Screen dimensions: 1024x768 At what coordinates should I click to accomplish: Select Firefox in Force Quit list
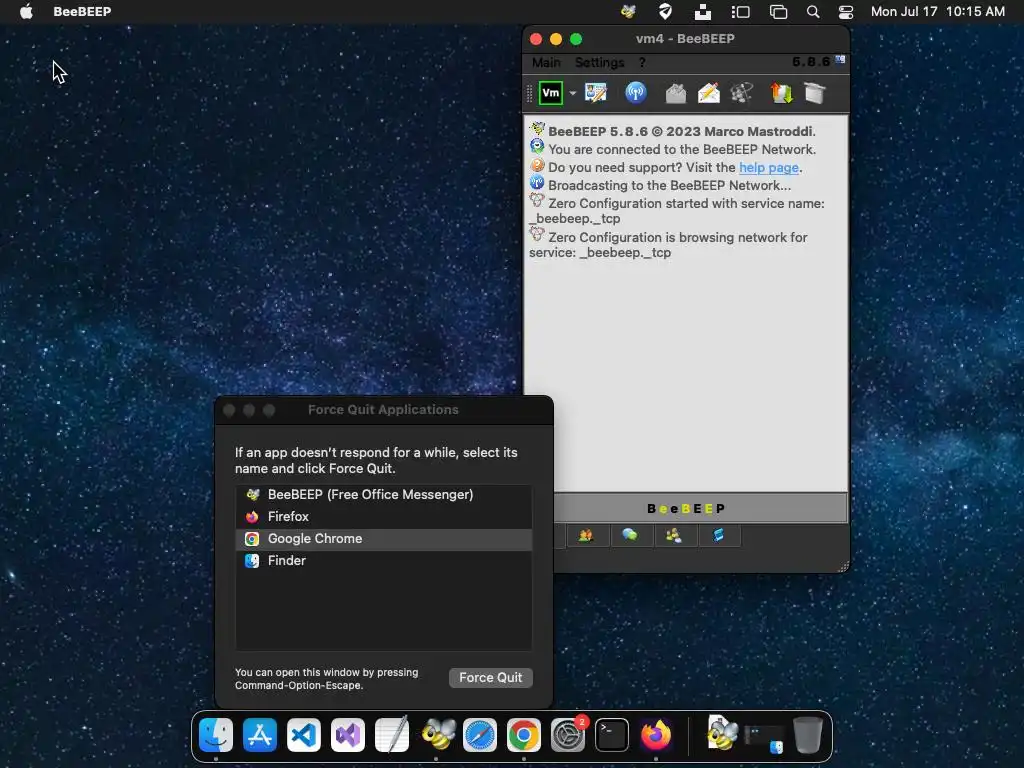[x=383, y=517]
